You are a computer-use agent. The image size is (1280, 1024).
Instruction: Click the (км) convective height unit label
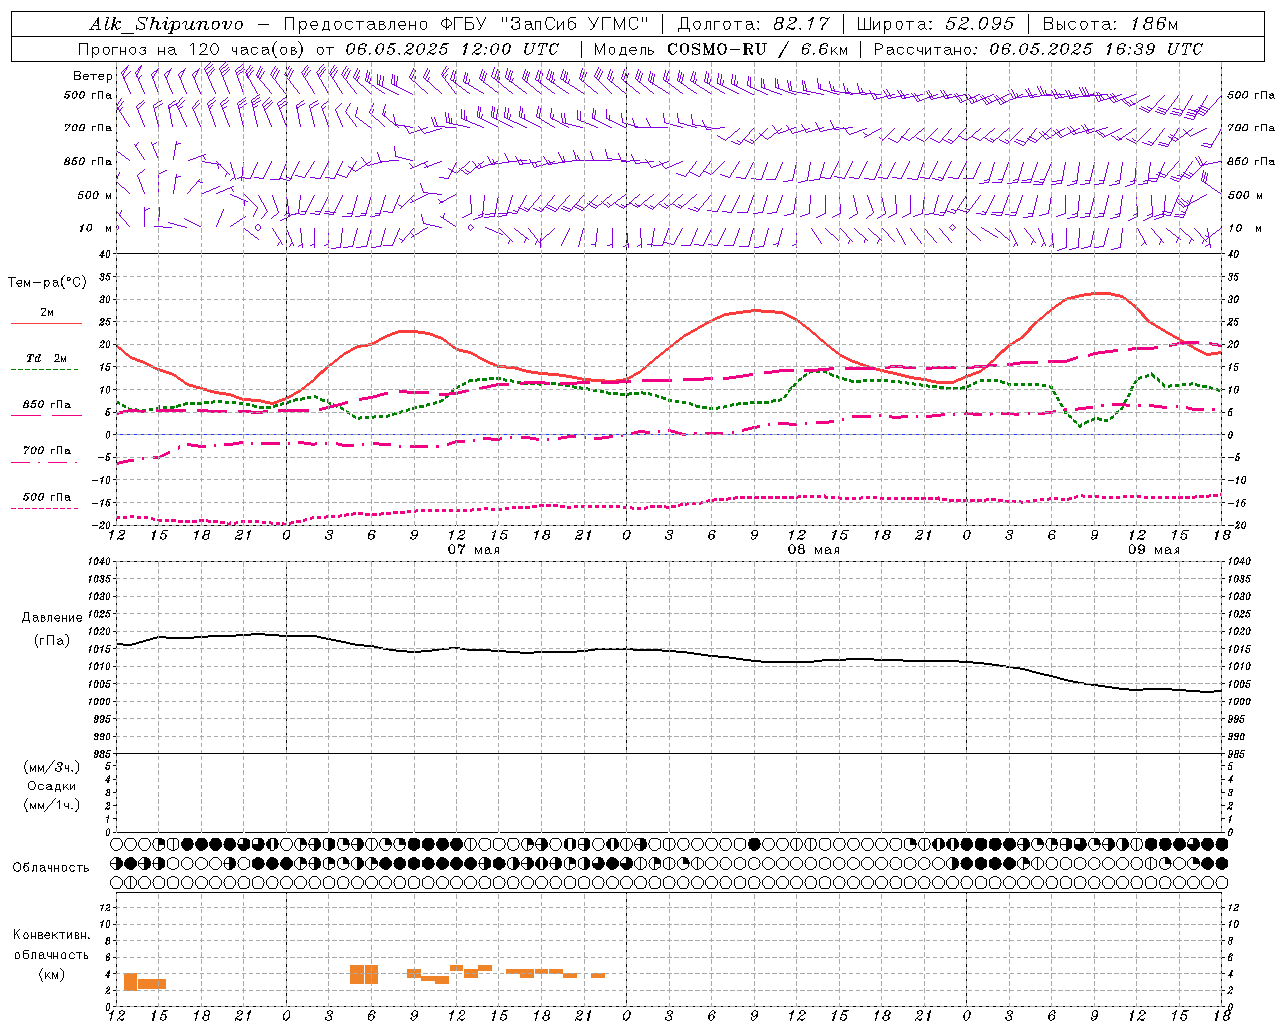51,974
